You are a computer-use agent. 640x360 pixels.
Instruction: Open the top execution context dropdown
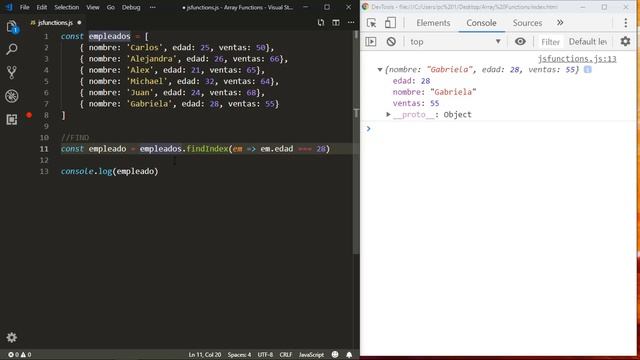[x=455, y=42]
